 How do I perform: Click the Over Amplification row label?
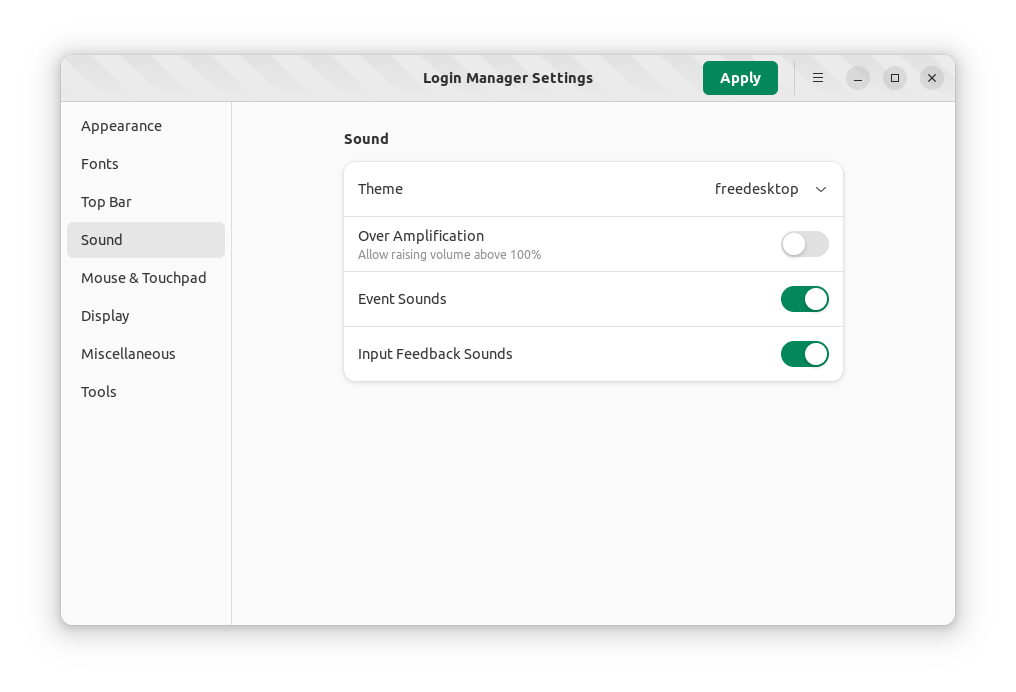pyautogui.click(x=421, y=236)
